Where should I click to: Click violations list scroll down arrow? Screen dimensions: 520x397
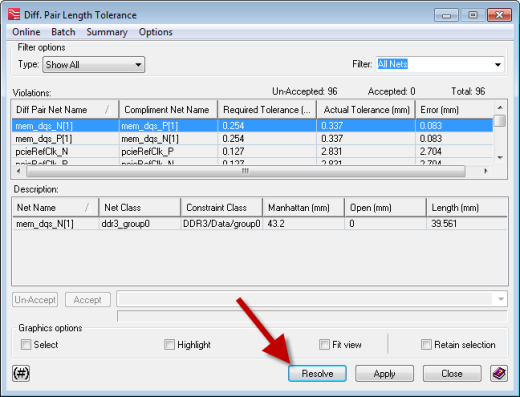500,157
